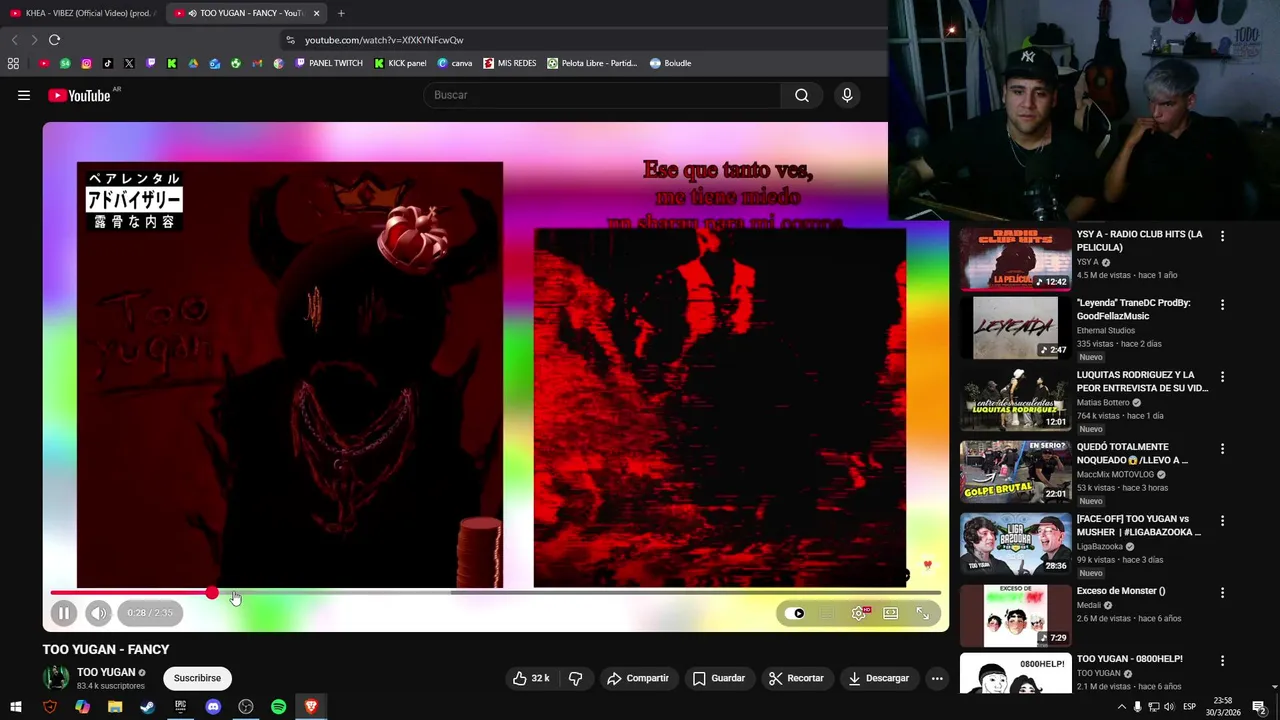Open the X bookmark

click(x=129, y=63)
